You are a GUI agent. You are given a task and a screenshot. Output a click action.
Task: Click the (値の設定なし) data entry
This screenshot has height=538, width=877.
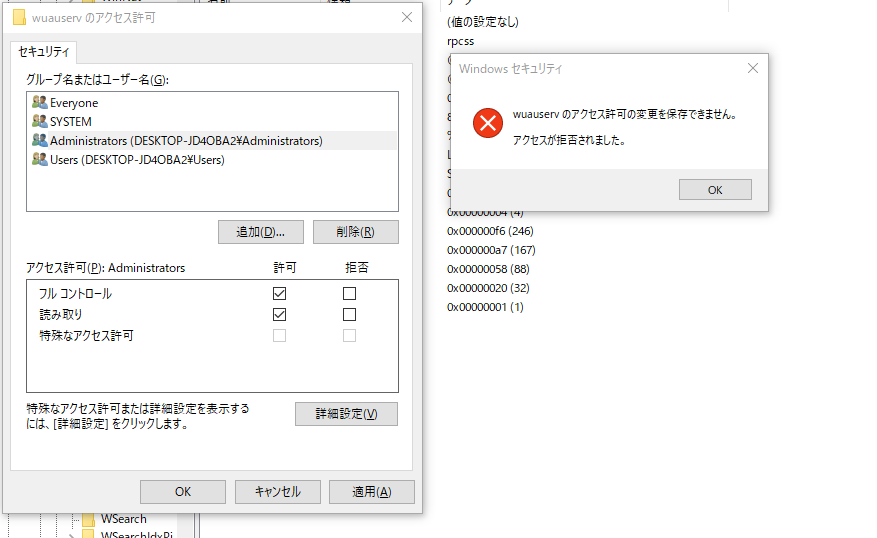pos(483,22)
